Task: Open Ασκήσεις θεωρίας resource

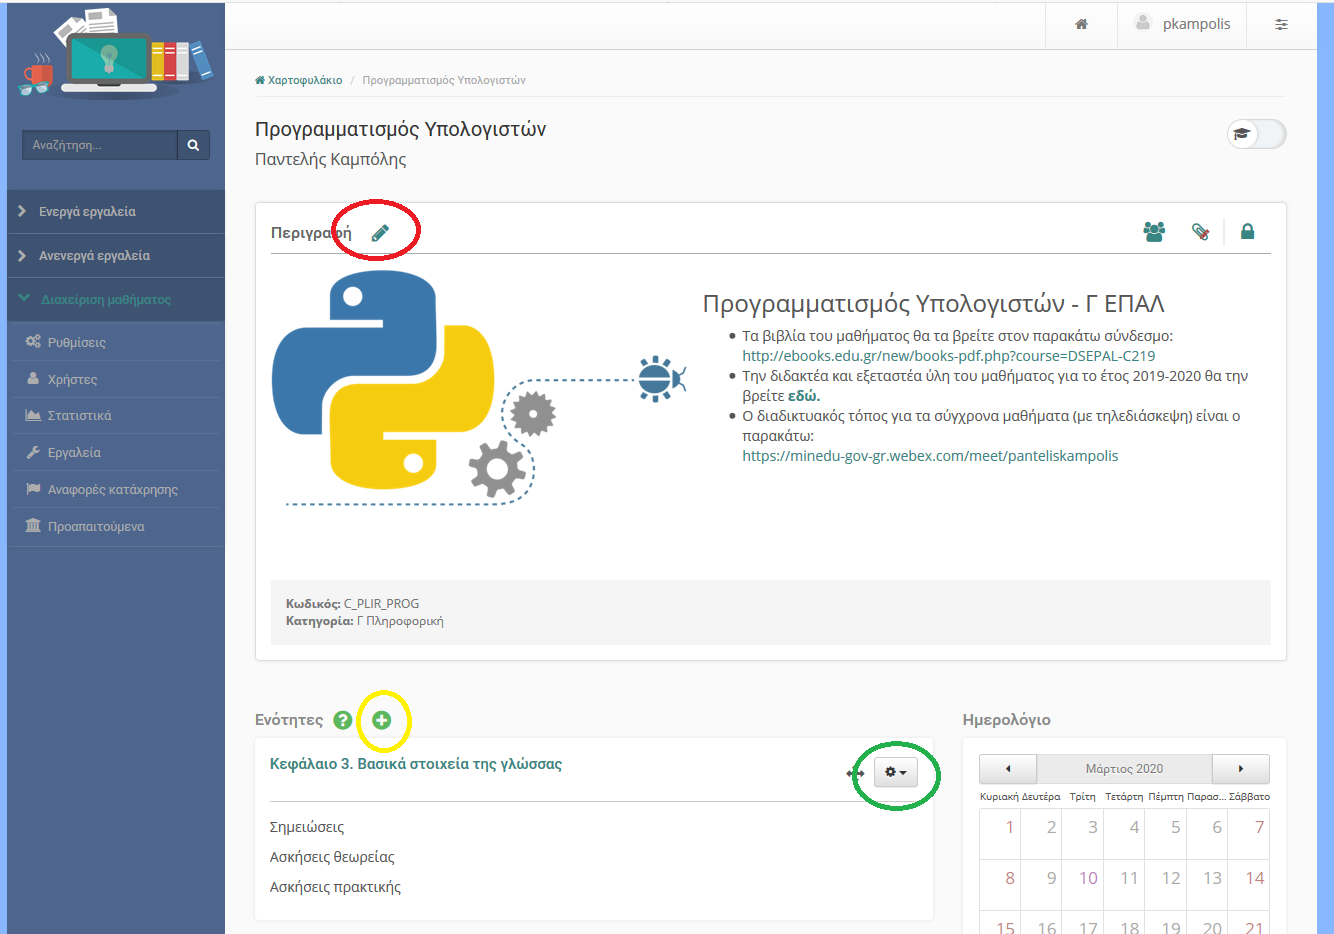Action: pos(332,857)
